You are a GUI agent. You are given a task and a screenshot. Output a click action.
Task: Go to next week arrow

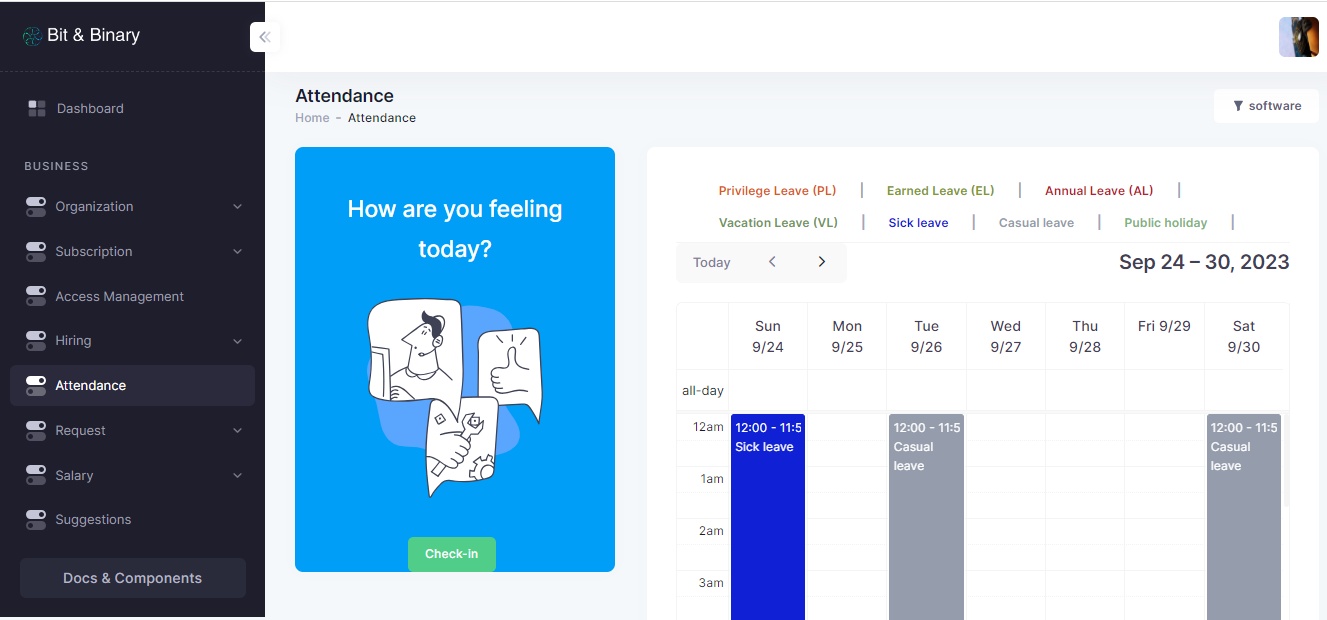point(822,262)
